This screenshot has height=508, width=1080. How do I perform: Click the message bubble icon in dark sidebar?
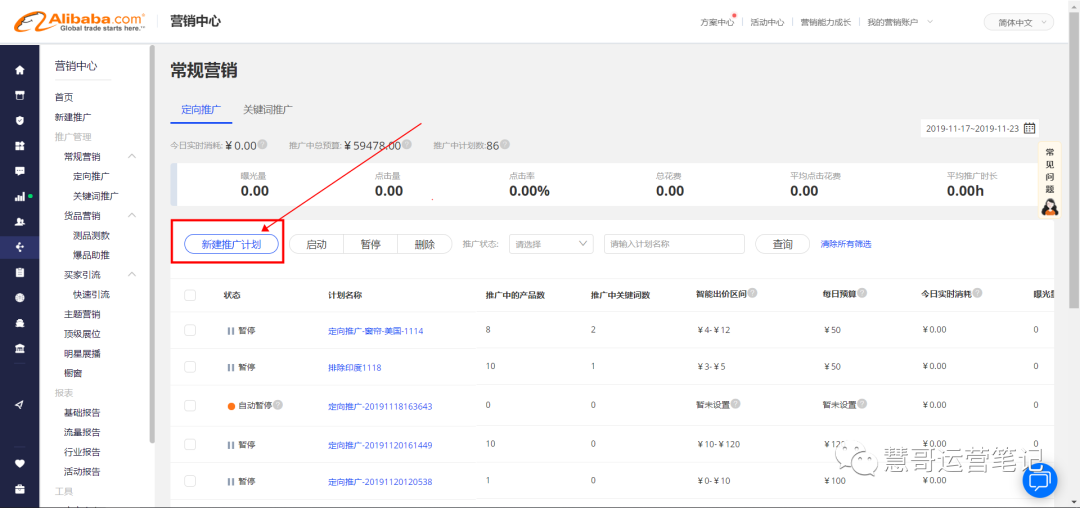[19, 171]
